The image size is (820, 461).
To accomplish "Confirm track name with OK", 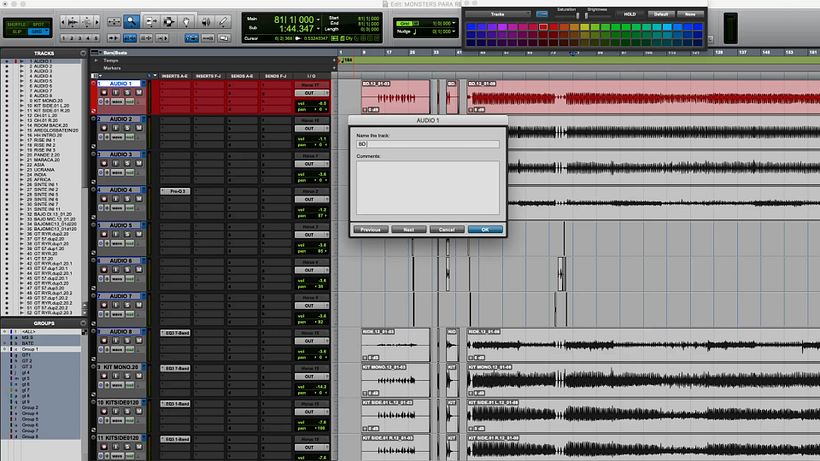I will pyautogui.click(x=485, y=229).
